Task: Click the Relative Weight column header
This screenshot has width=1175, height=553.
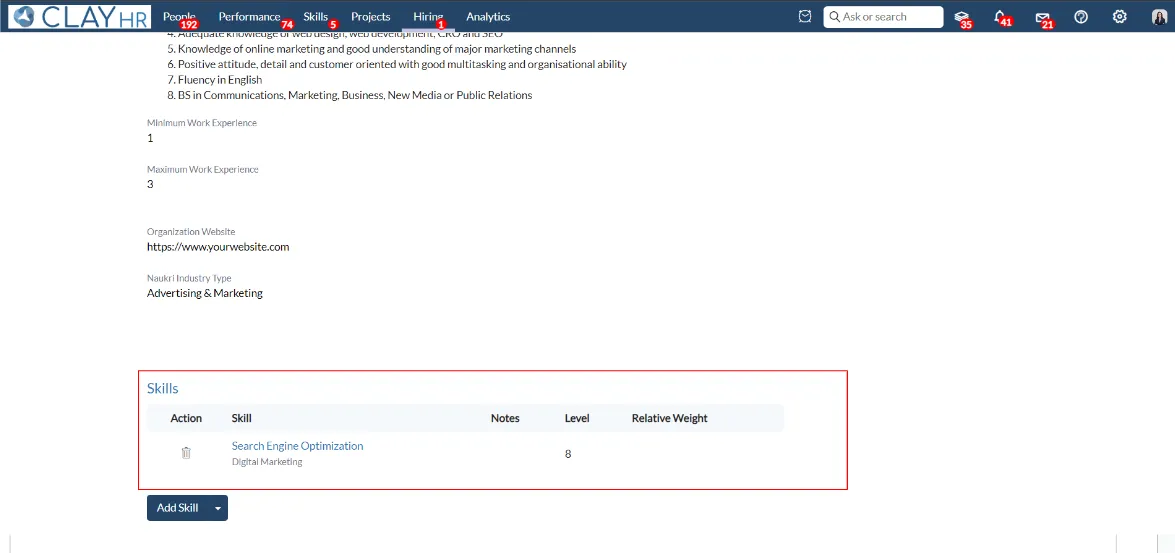Action: click(669, 418)
